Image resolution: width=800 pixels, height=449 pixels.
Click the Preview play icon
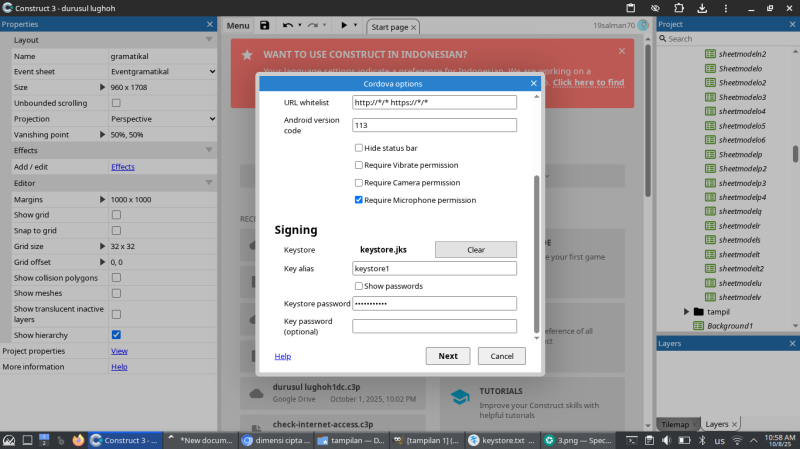point(344,25)
